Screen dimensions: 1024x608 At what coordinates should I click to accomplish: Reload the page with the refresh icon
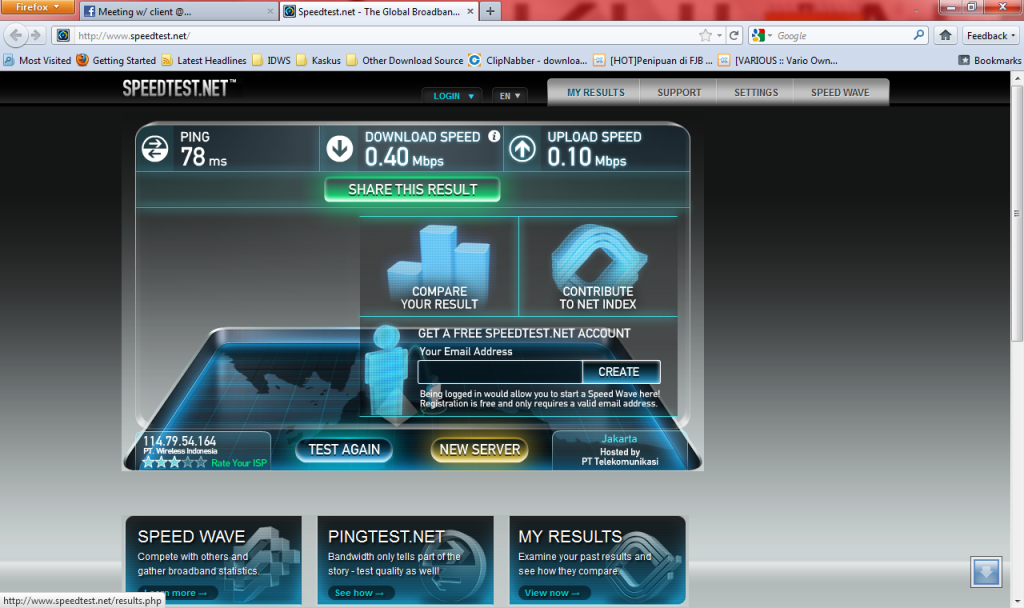click(x=734, y=35)
